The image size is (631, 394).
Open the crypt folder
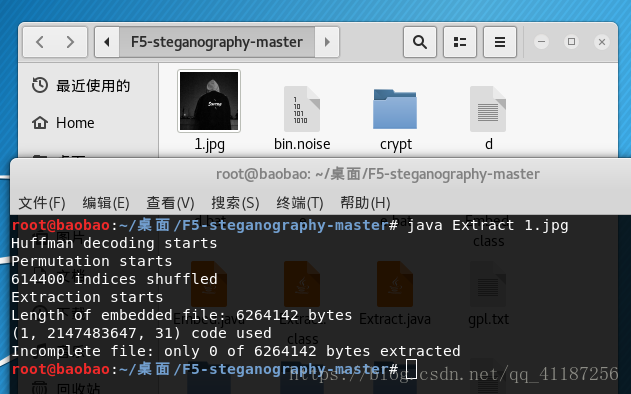pyautogui.click(x=395, y=109)
